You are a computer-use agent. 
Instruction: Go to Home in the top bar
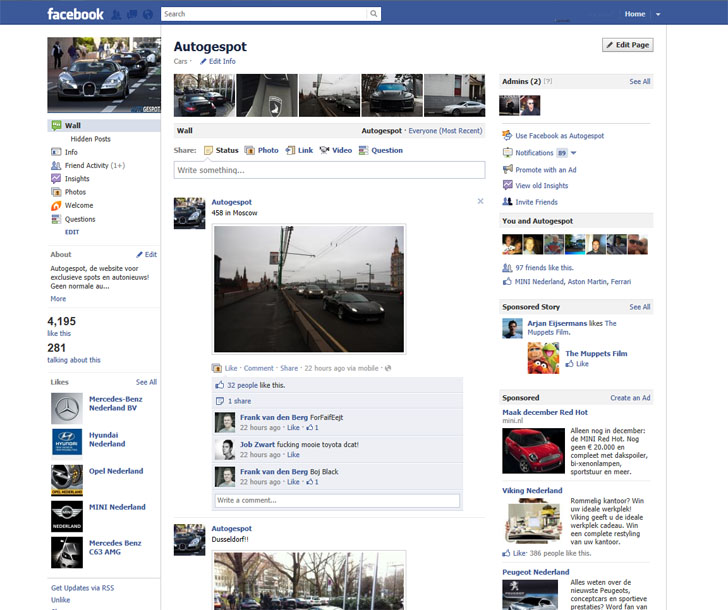pyautogui.click(x=635, y=14)
